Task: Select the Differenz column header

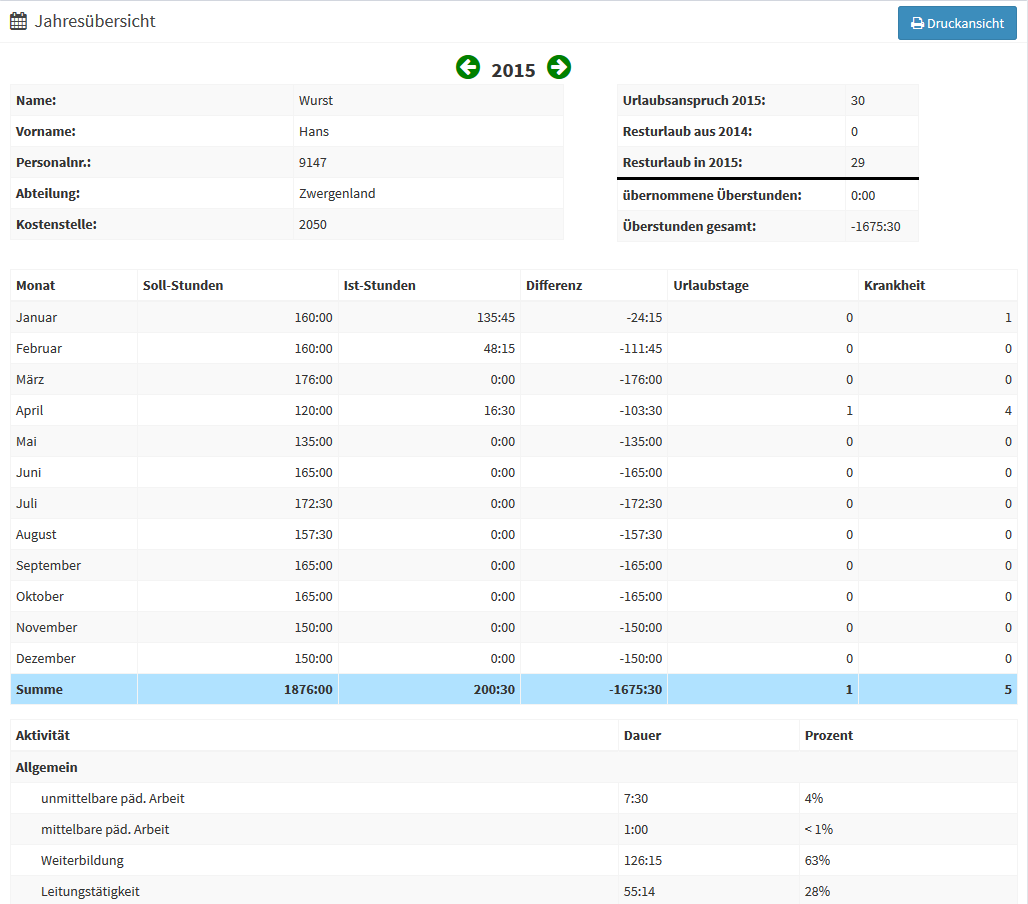Action: [x=554, y=285]
